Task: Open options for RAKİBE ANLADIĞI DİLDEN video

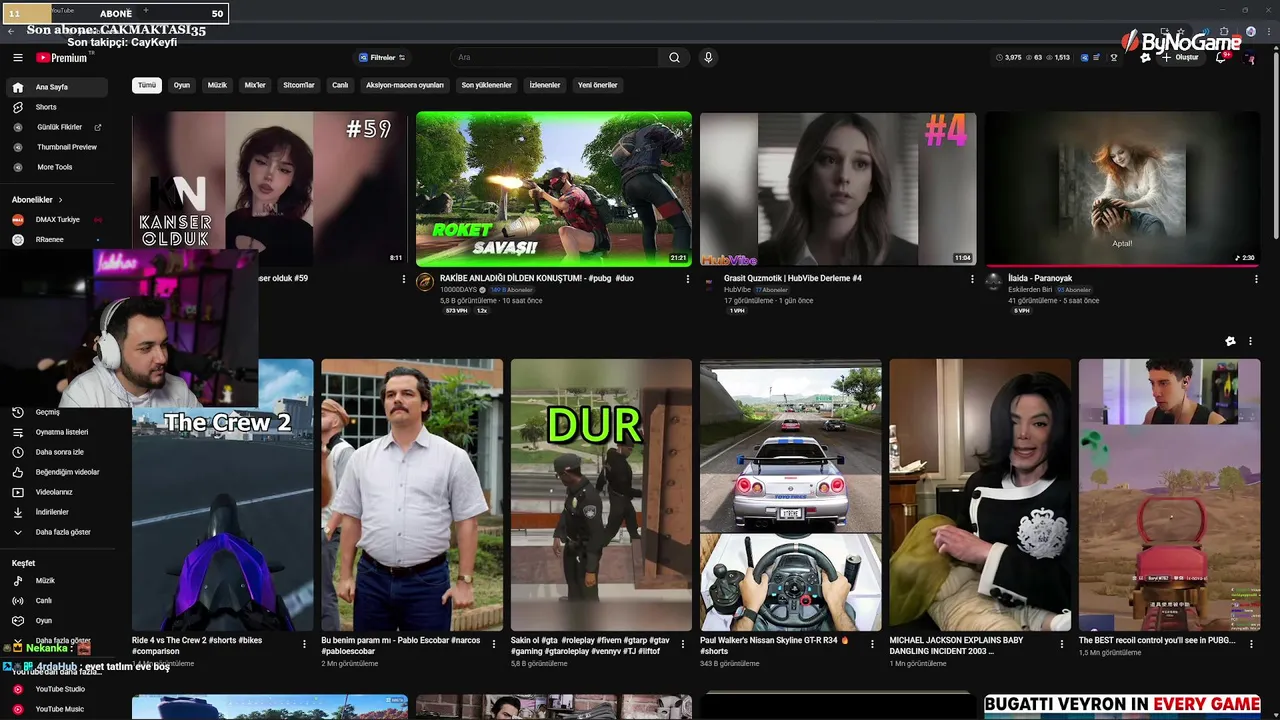Action: [687, 279]
